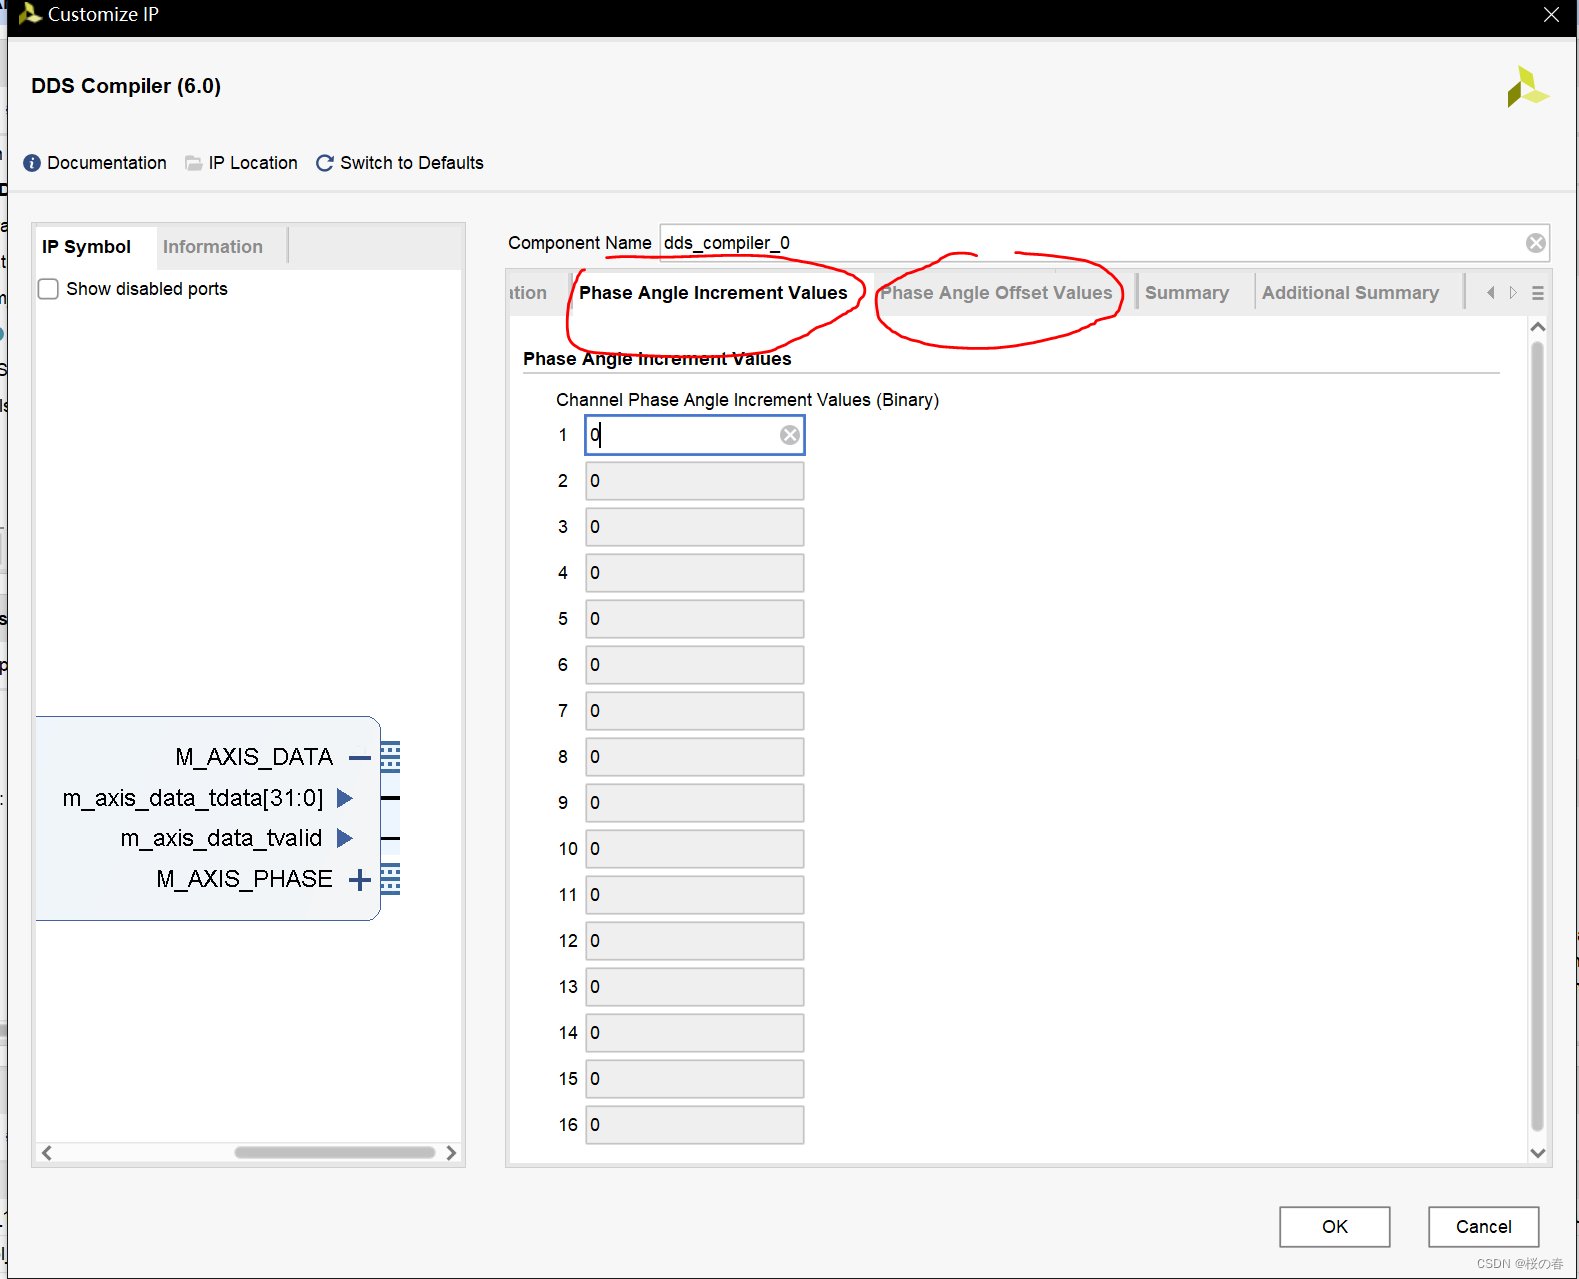The image size is (1579, 1279).
Task: Click the Vivado icon in the title bar
Action: pos(30,14)
